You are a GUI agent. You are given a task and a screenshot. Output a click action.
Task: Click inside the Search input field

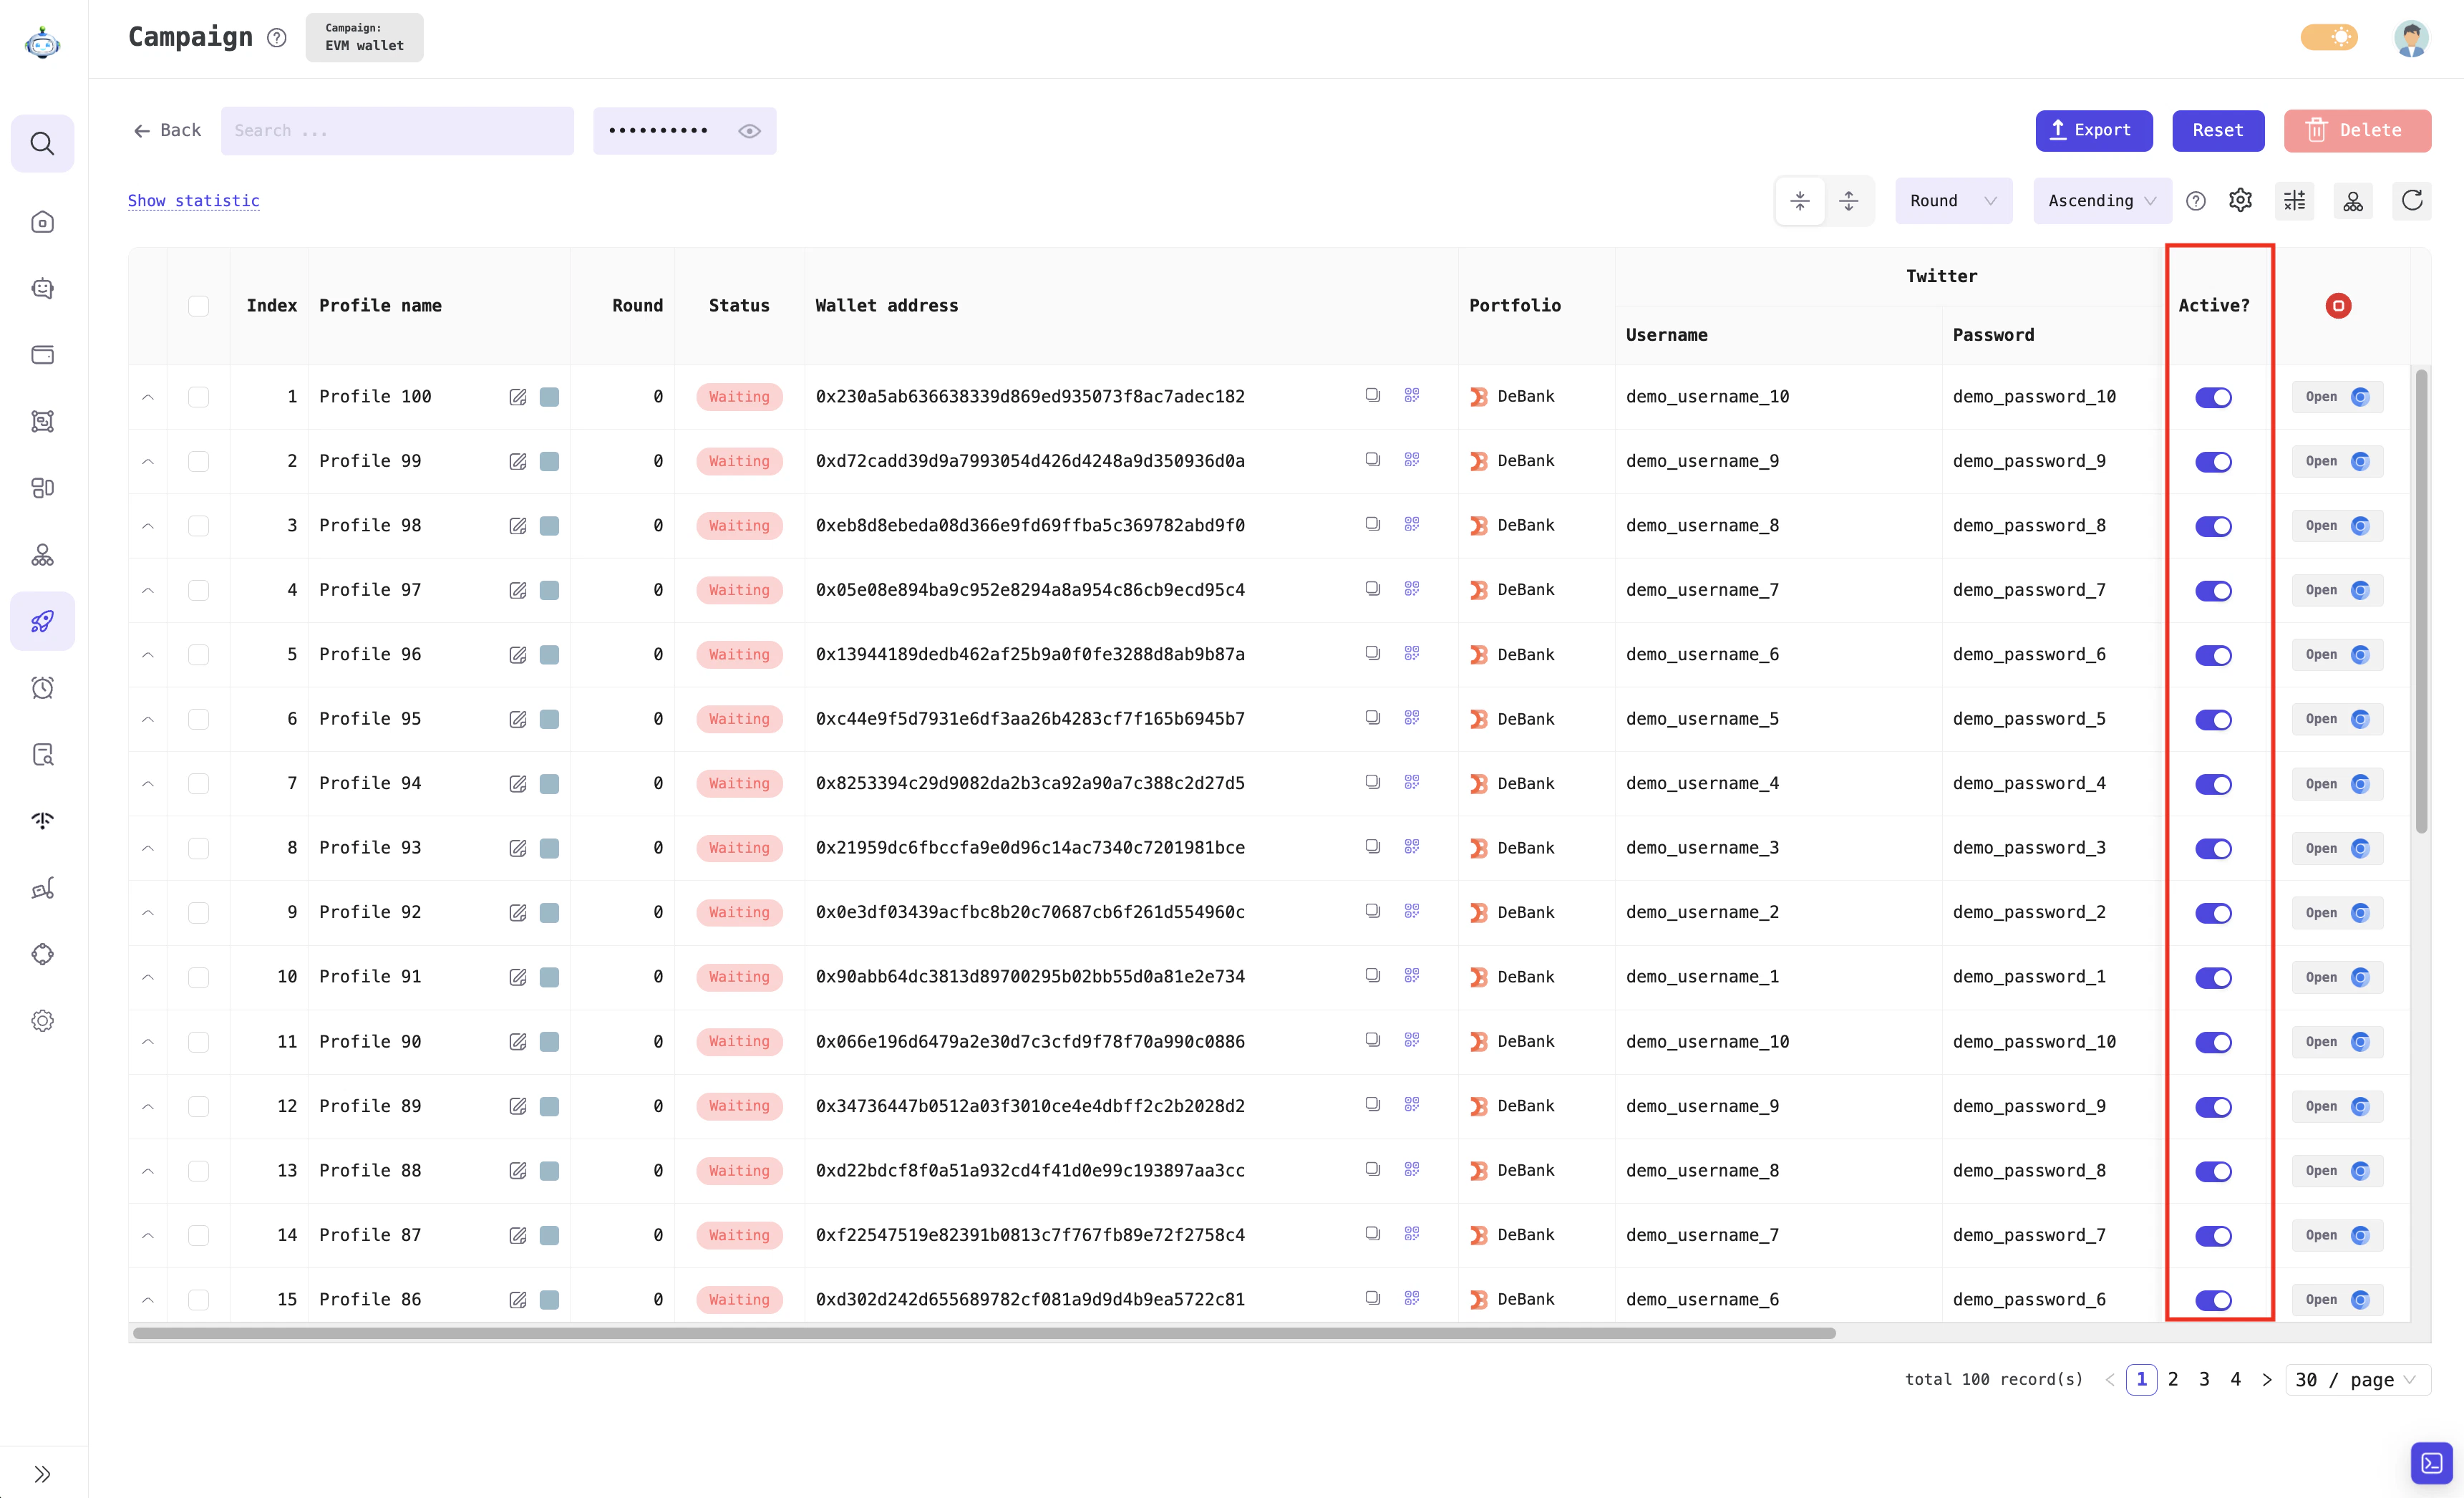[x=397, y=130]
